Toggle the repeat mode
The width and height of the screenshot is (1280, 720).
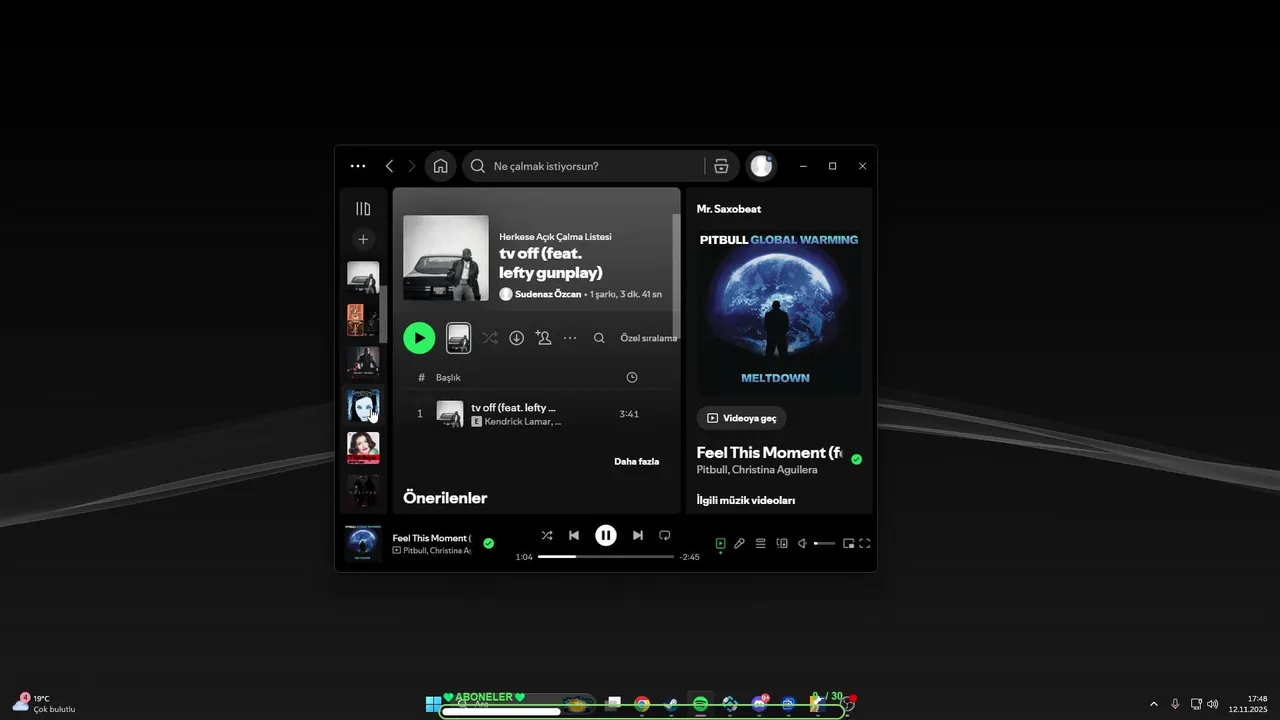pos(664,535)
